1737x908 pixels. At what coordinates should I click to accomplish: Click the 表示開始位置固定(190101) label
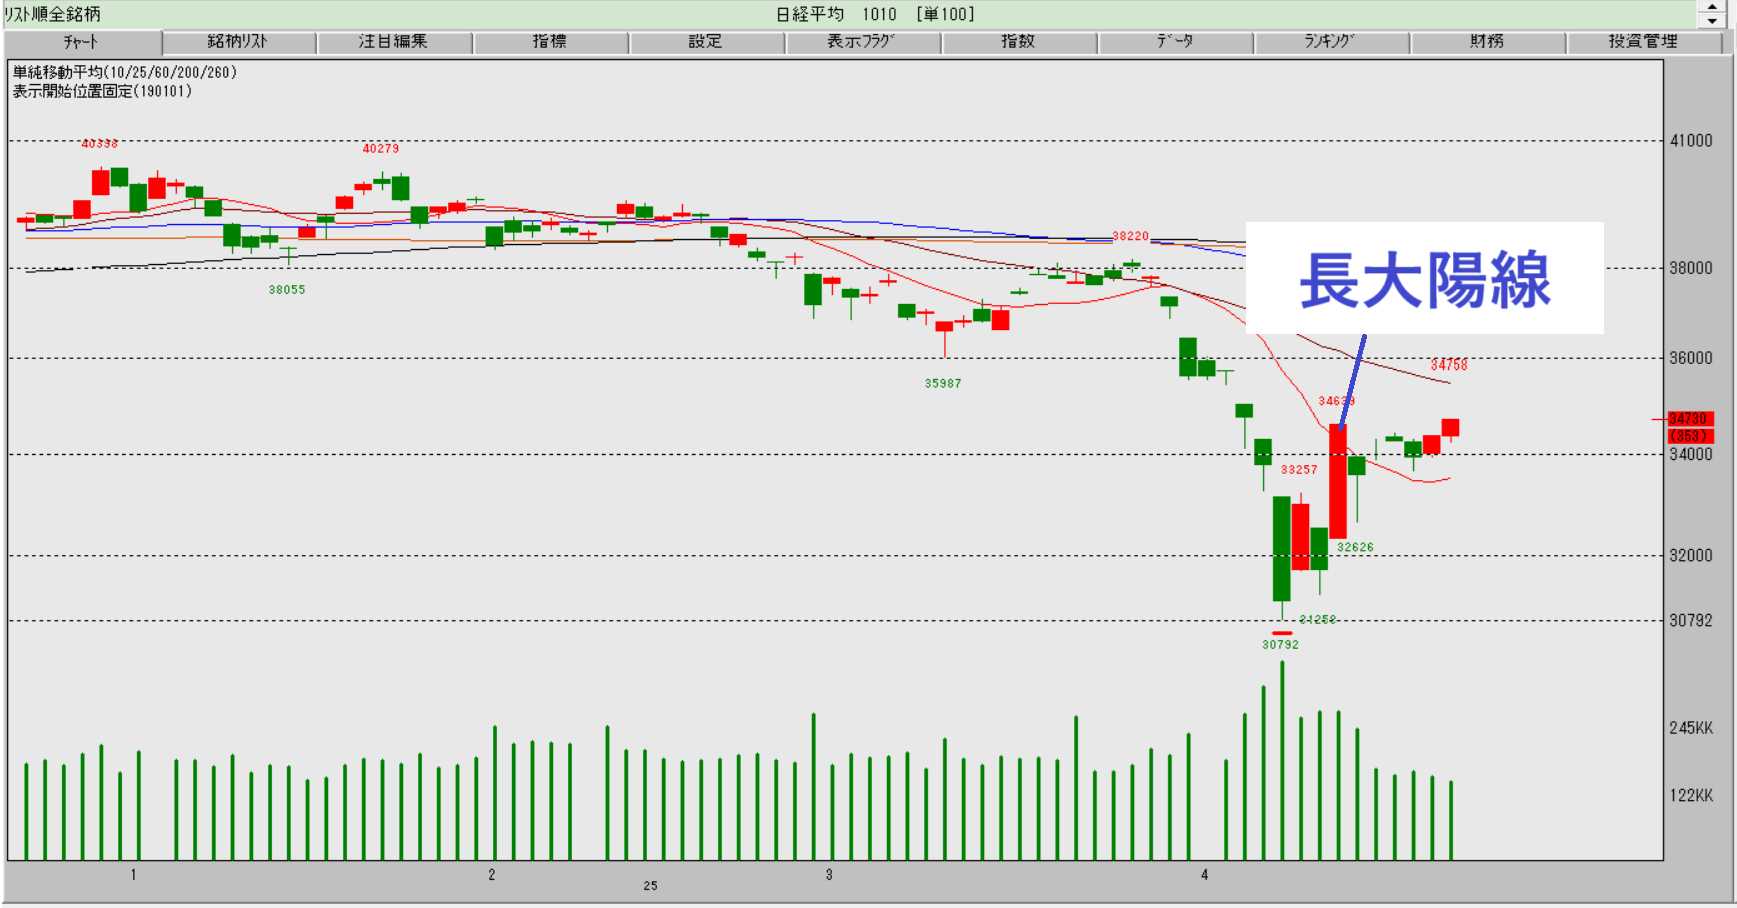click(102, 91)
